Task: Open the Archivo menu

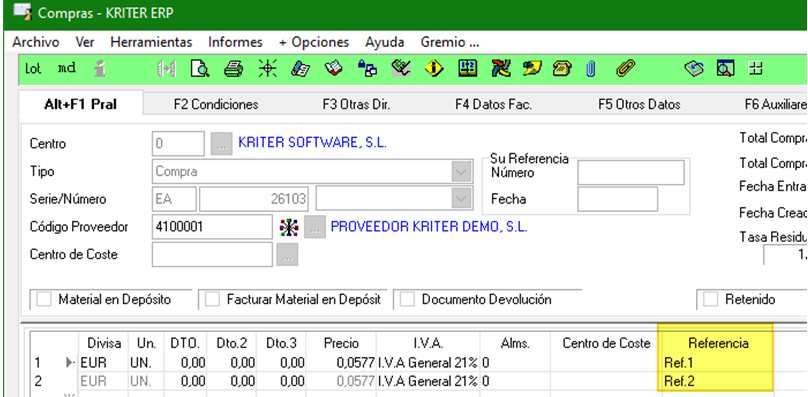Action: pyautogui.click(x=36, y=42)
